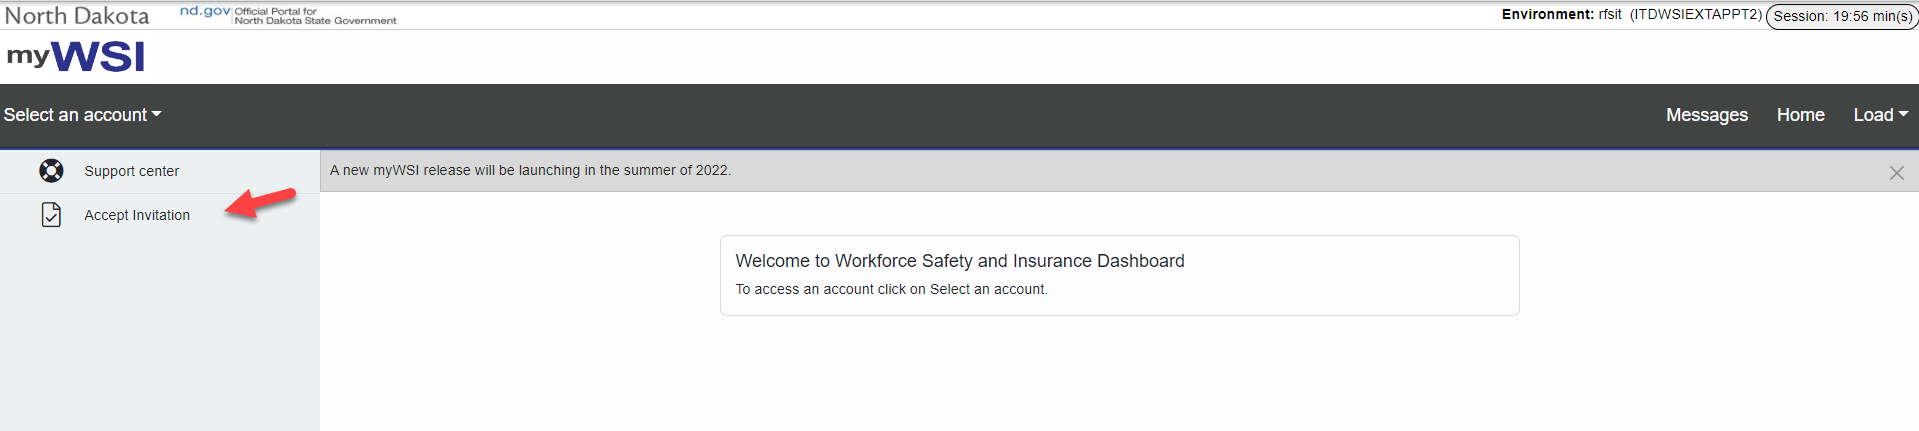Image resolution: width=1919 pixels, height=431 pixels.
Task: Click the Welcome to Workforce Safety dashboard heading
Action: [960, 261]
